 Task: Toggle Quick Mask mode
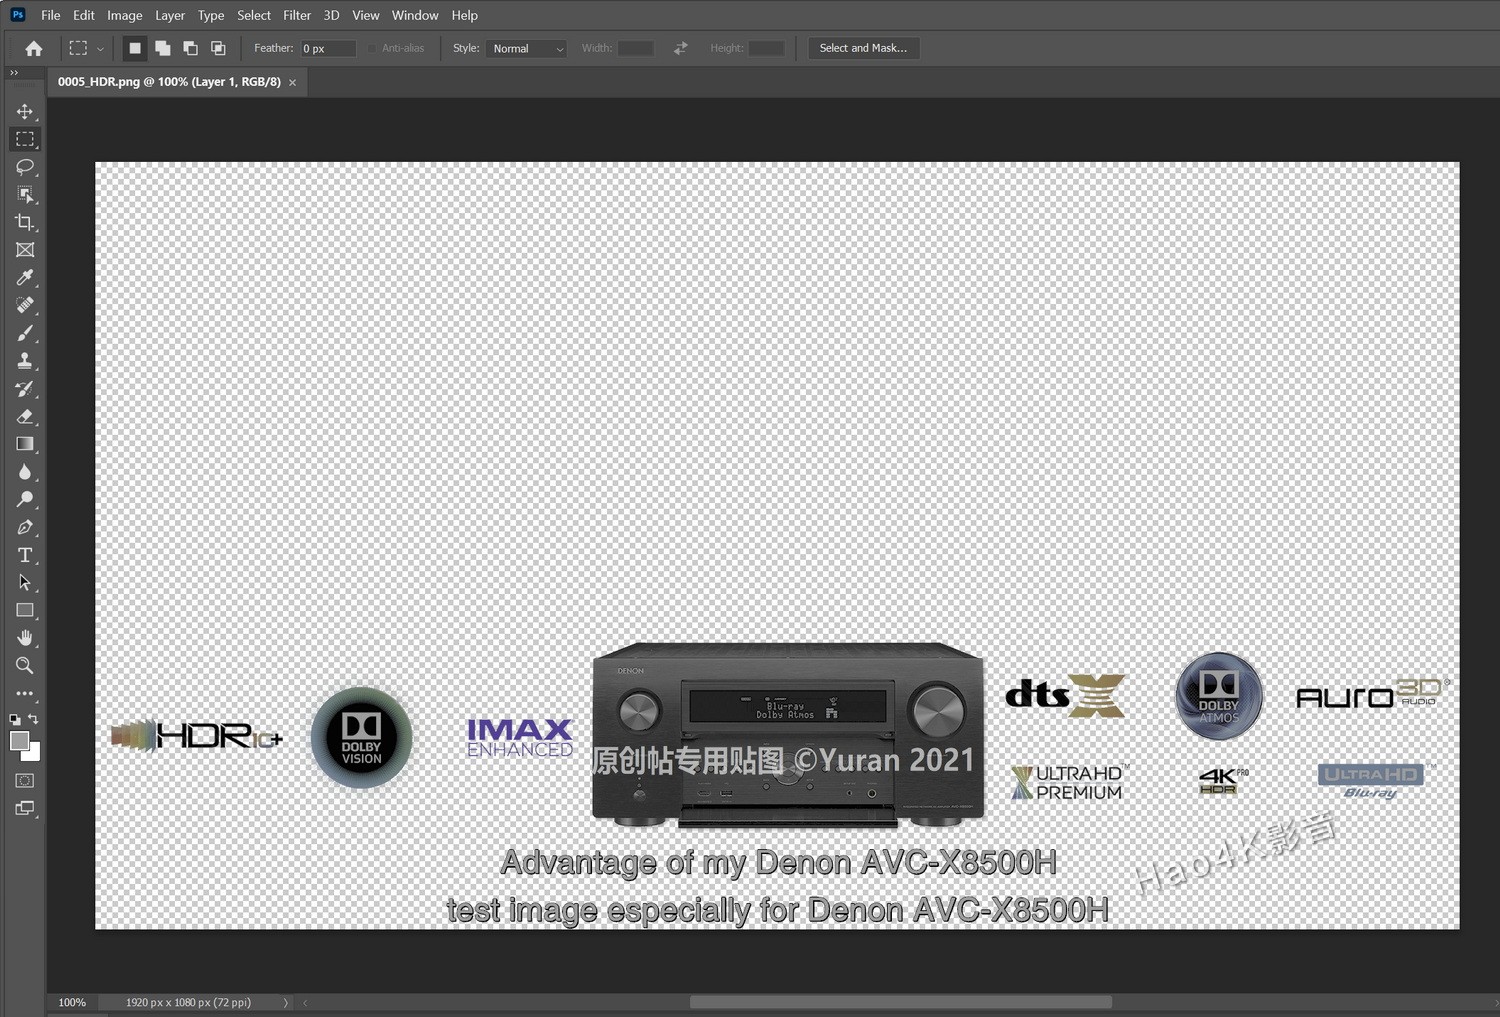25,781
